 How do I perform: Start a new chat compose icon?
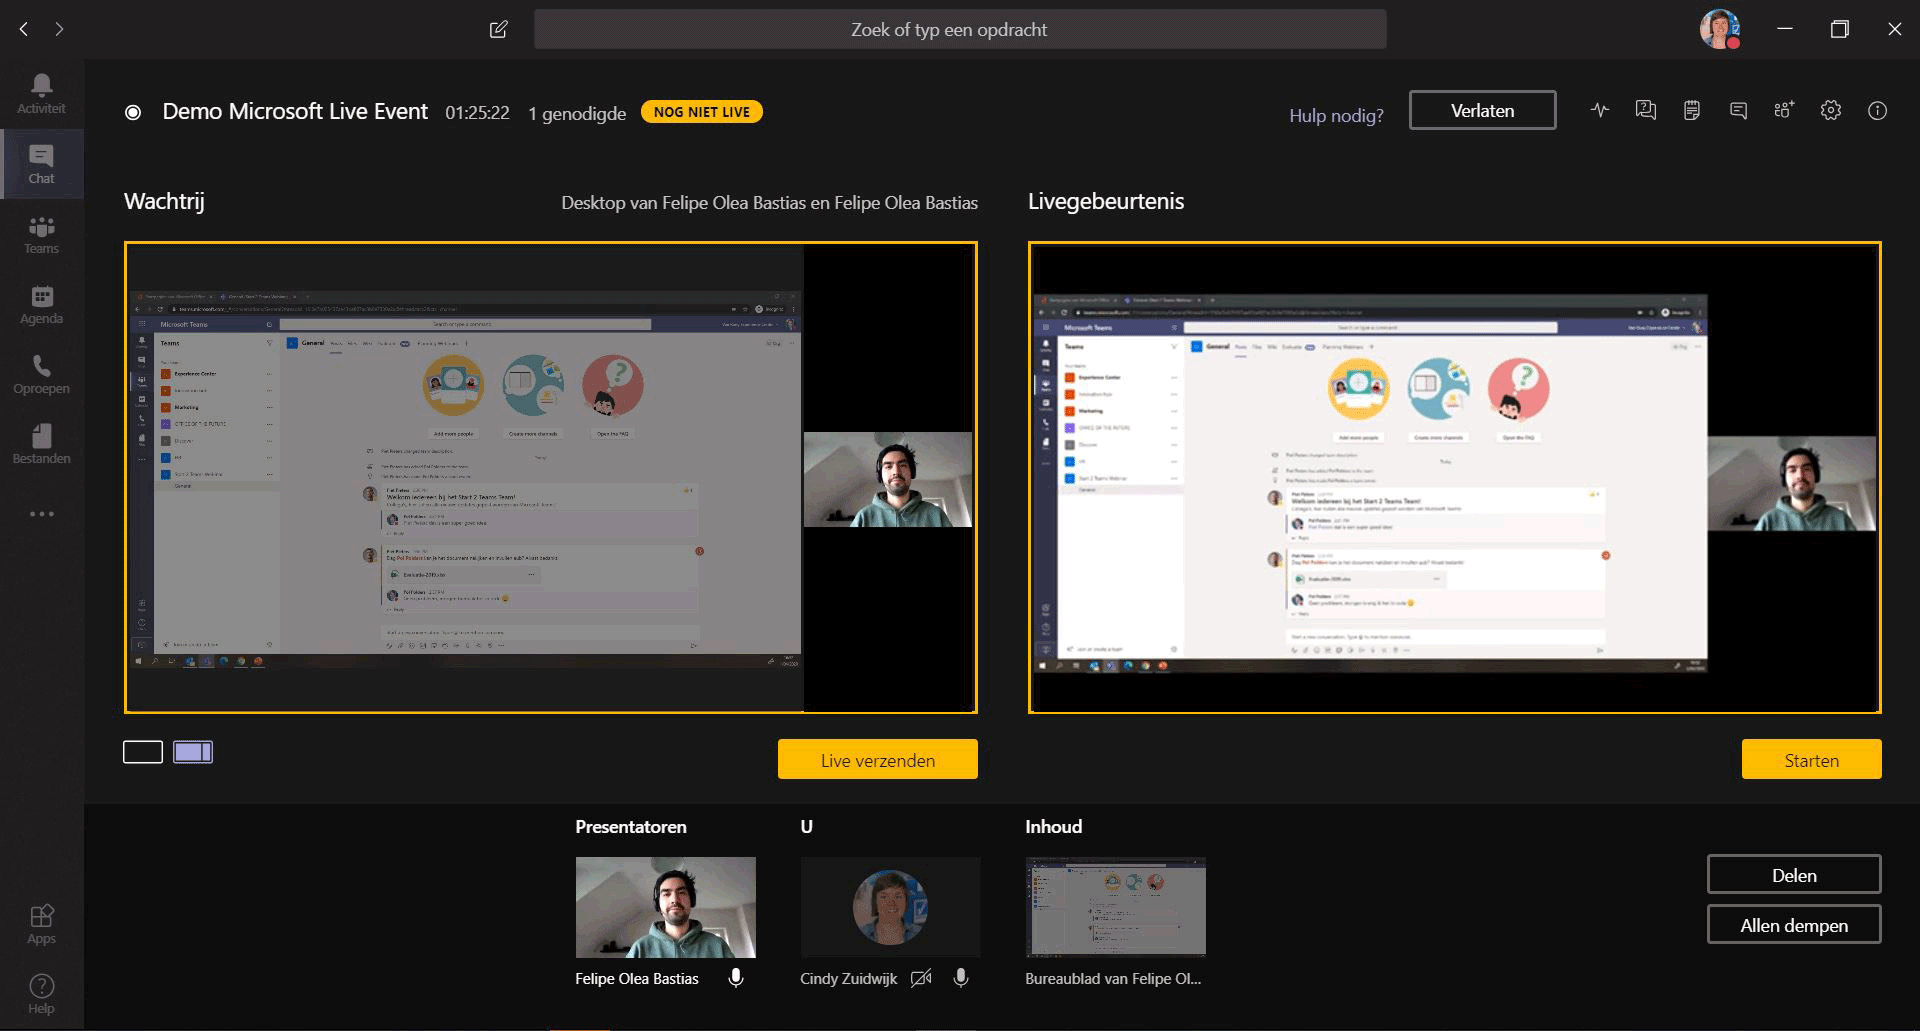pyautogui.click(x=498, y=29)
